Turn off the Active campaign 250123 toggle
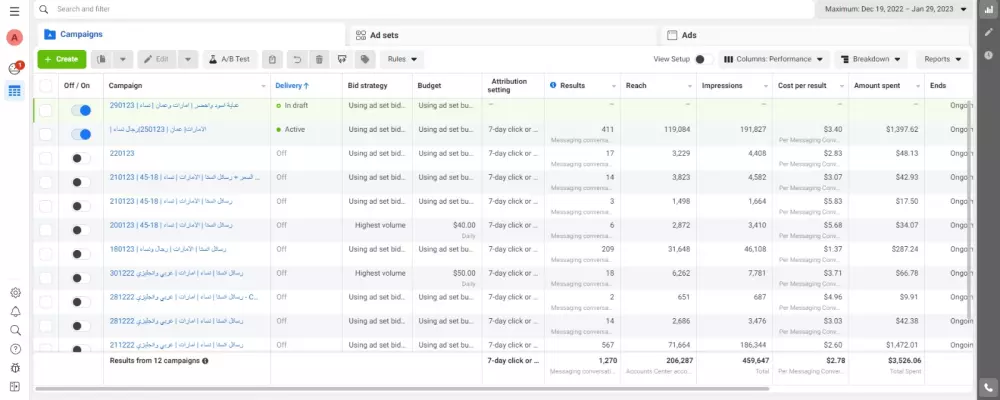This screenshot has height=400, width=1000. [x=81, y=133]
